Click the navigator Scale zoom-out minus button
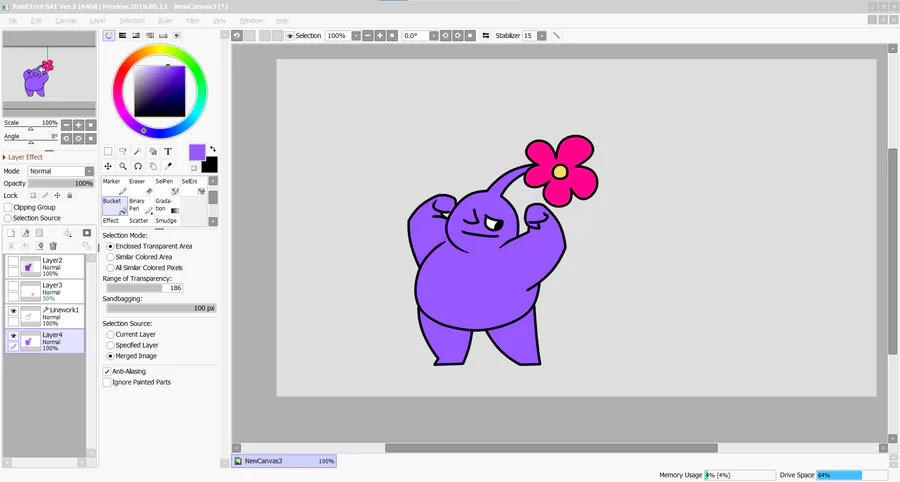 tap(67, 125)
